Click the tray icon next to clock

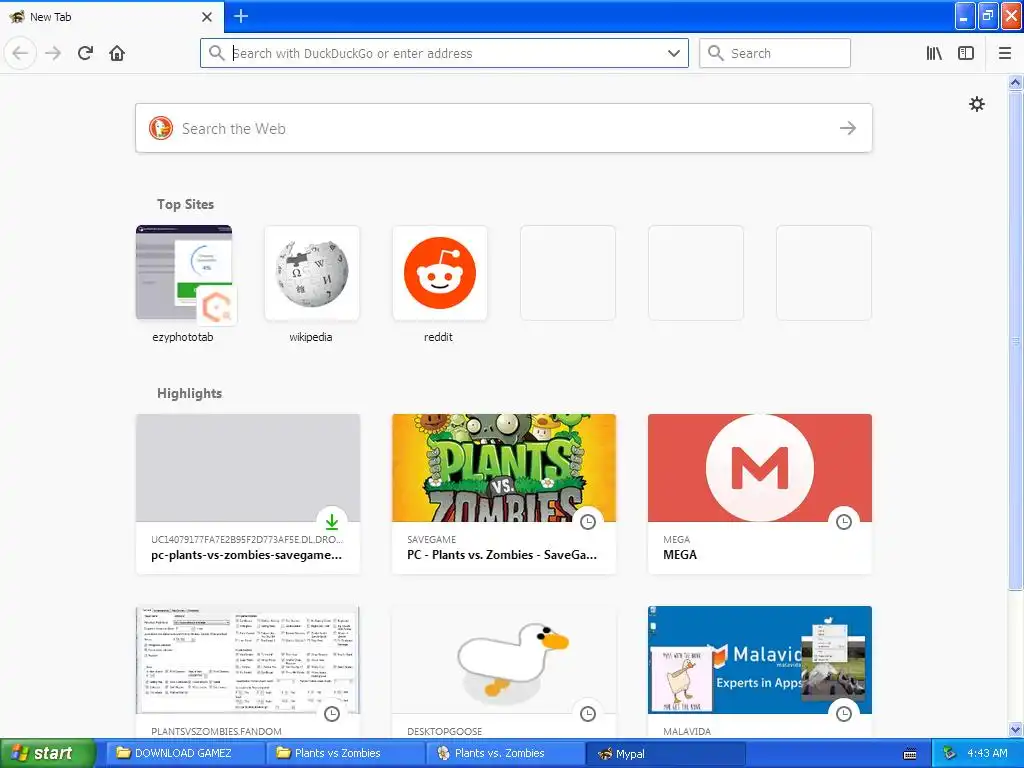948,753
